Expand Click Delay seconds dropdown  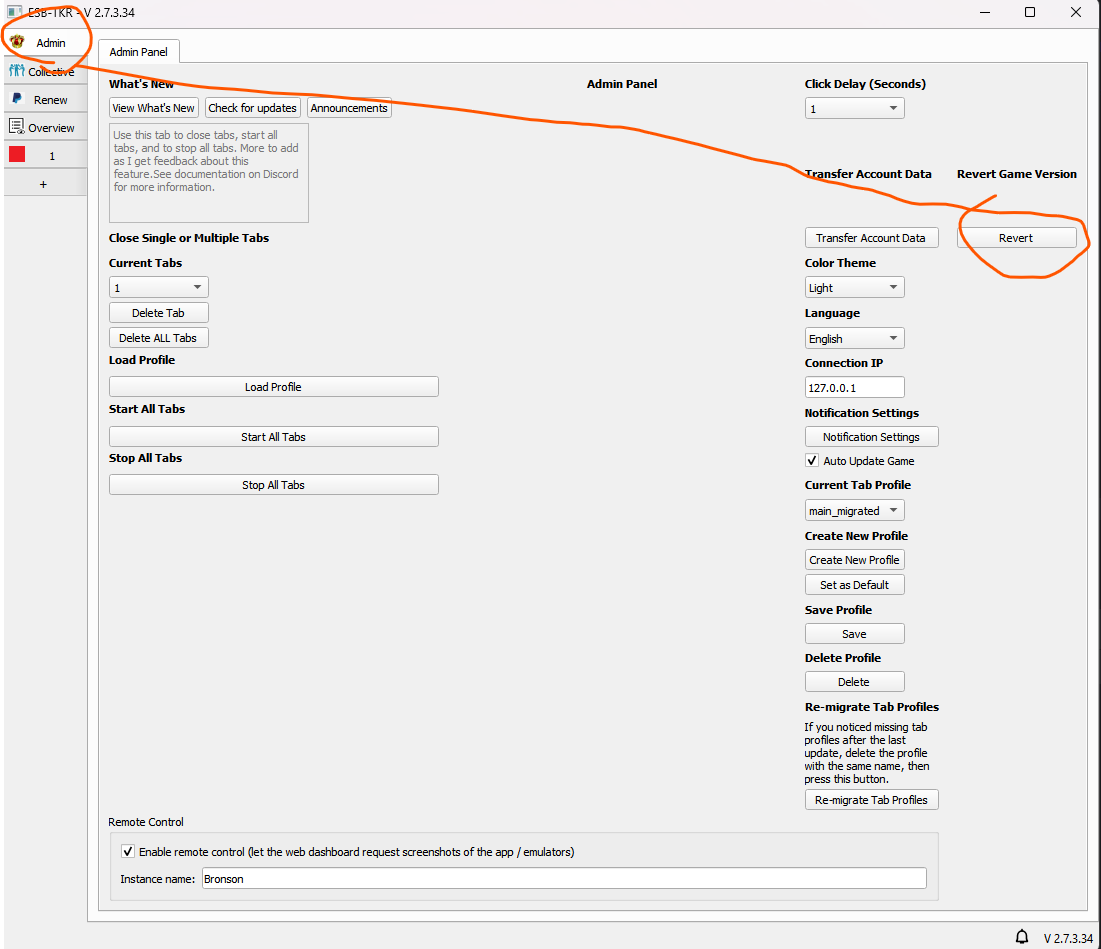(x=854, y=109)
